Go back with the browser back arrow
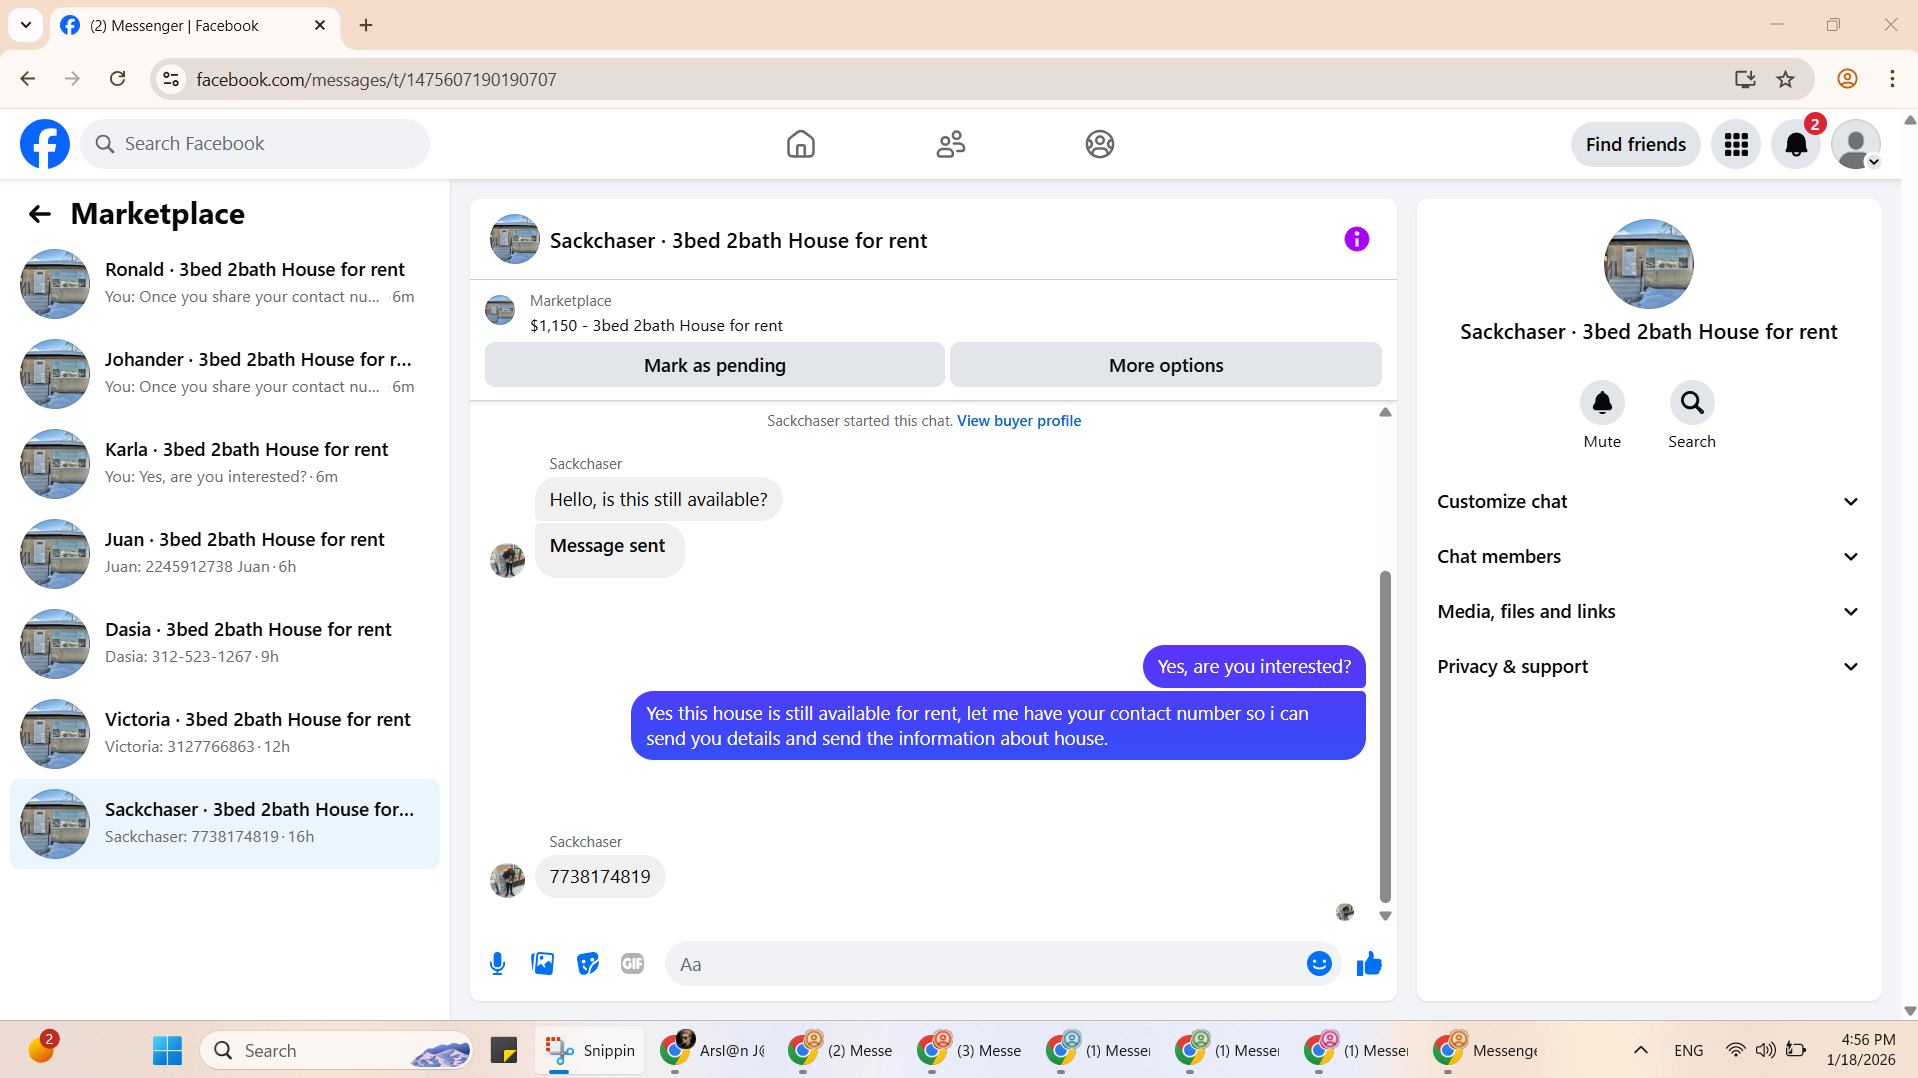The image size is (1918, 1078). coord(28,79)
